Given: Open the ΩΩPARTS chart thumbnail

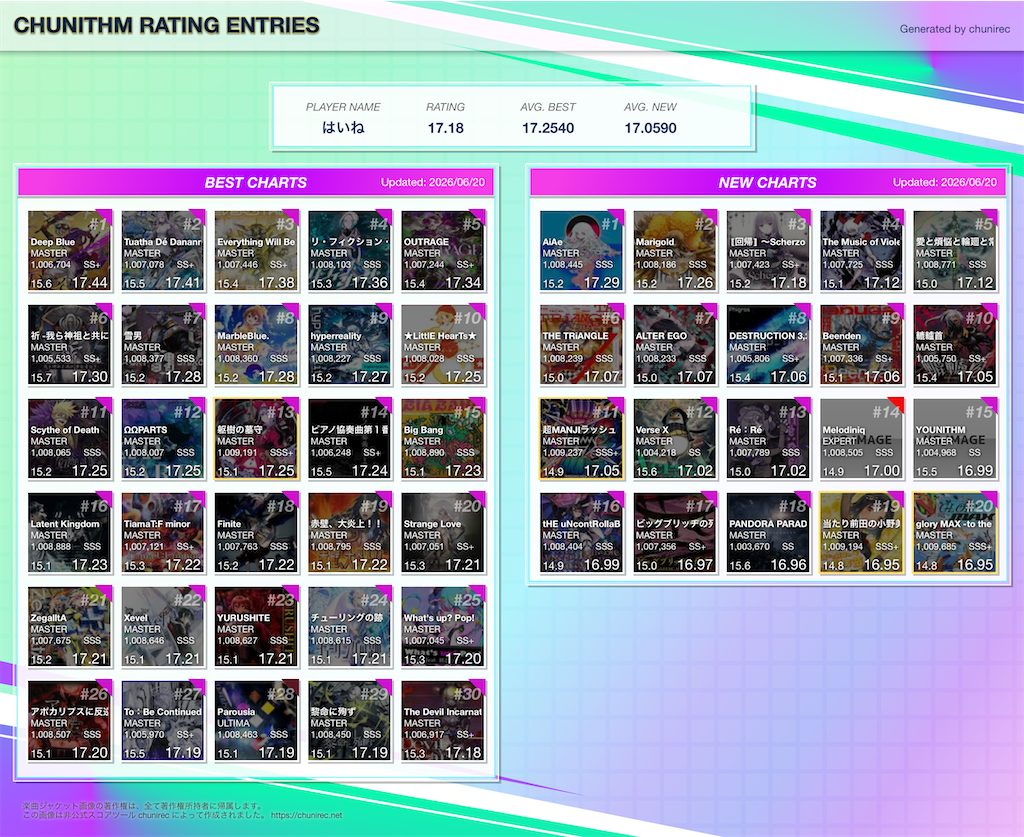Looking at the screenshot, I should pos(163,439).
